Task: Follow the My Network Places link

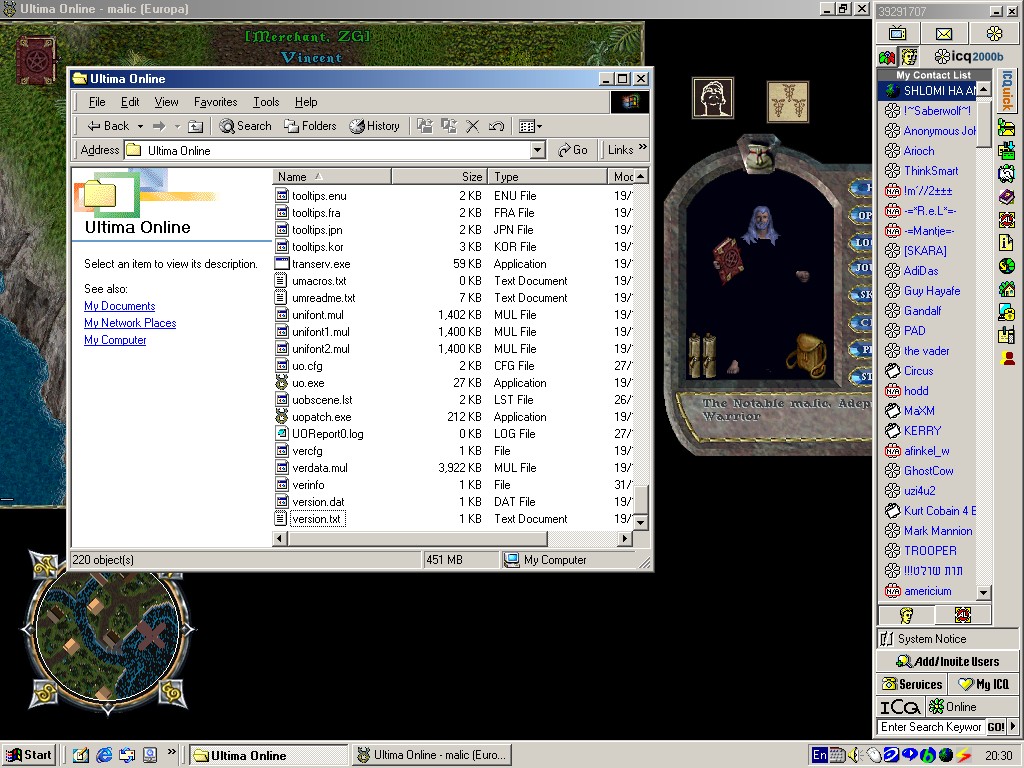Action: point(130,323)
